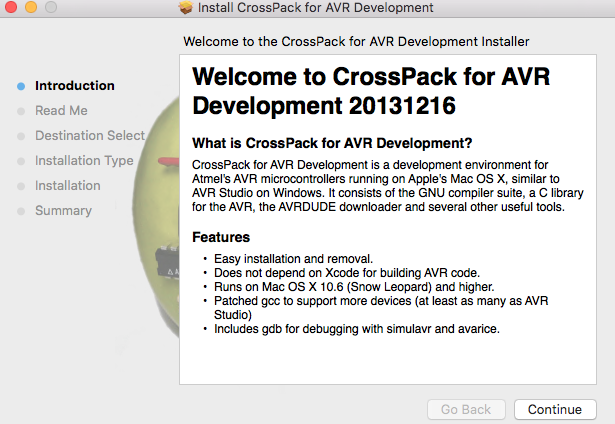Close the installer with red window button
Viewport: 615px width, 424px height.
coord(11,7)
